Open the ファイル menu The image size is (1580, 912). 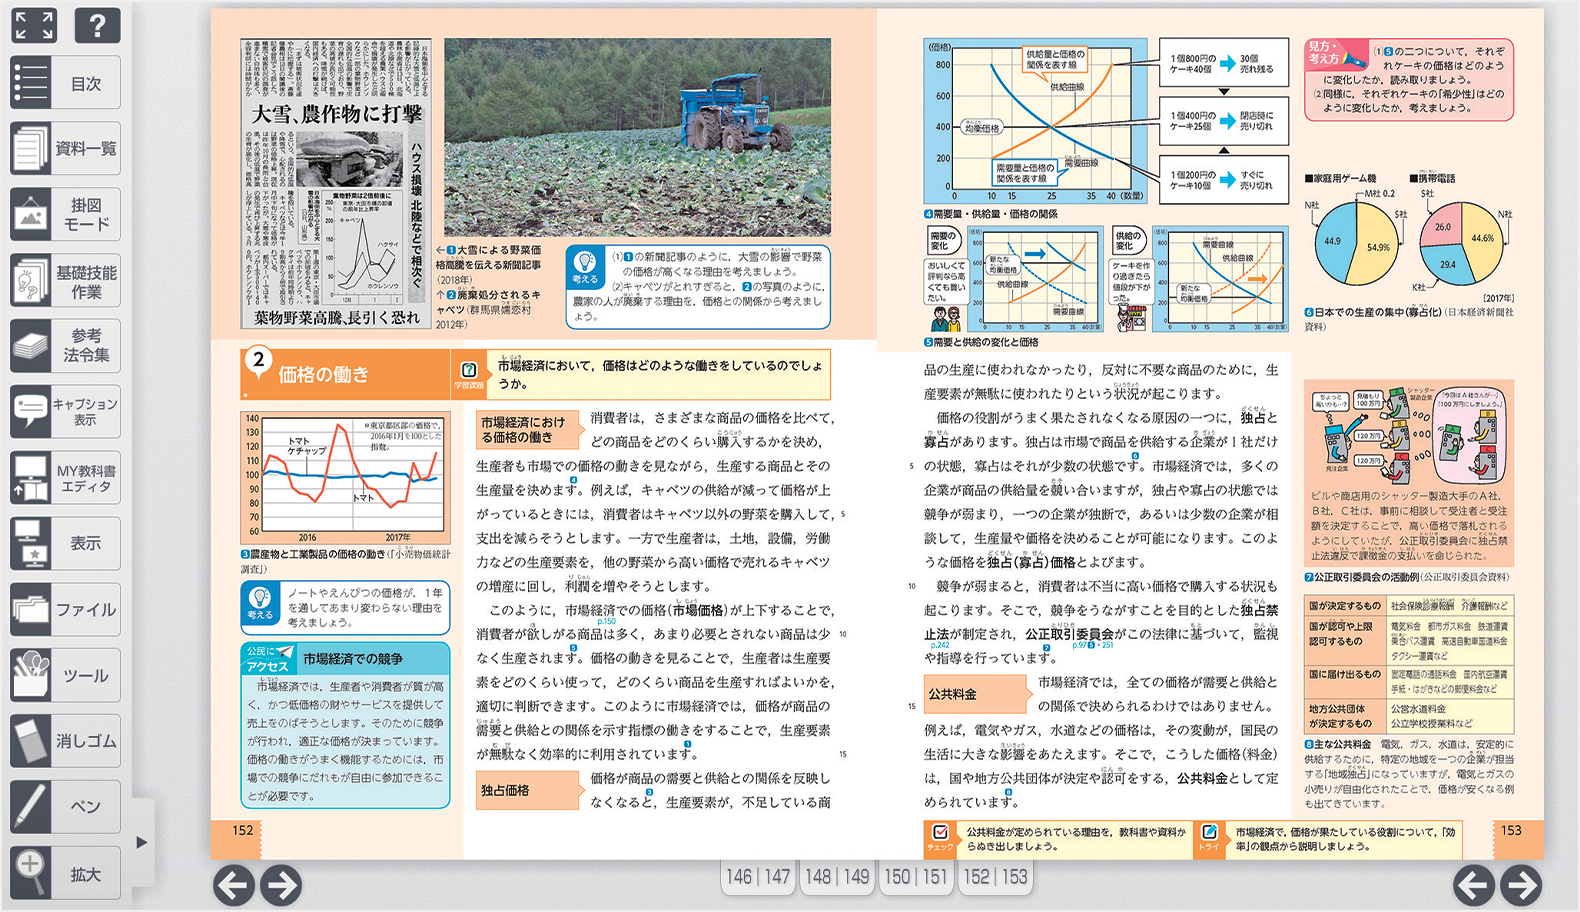65,609
